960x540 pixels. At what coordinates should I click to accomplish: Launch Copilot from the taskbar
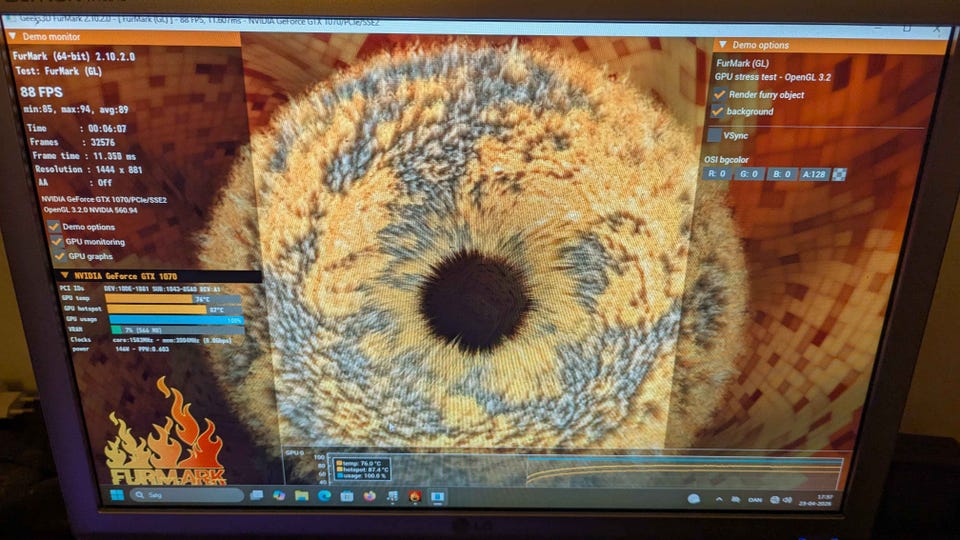pyautogui.click(x=279, y=495)
